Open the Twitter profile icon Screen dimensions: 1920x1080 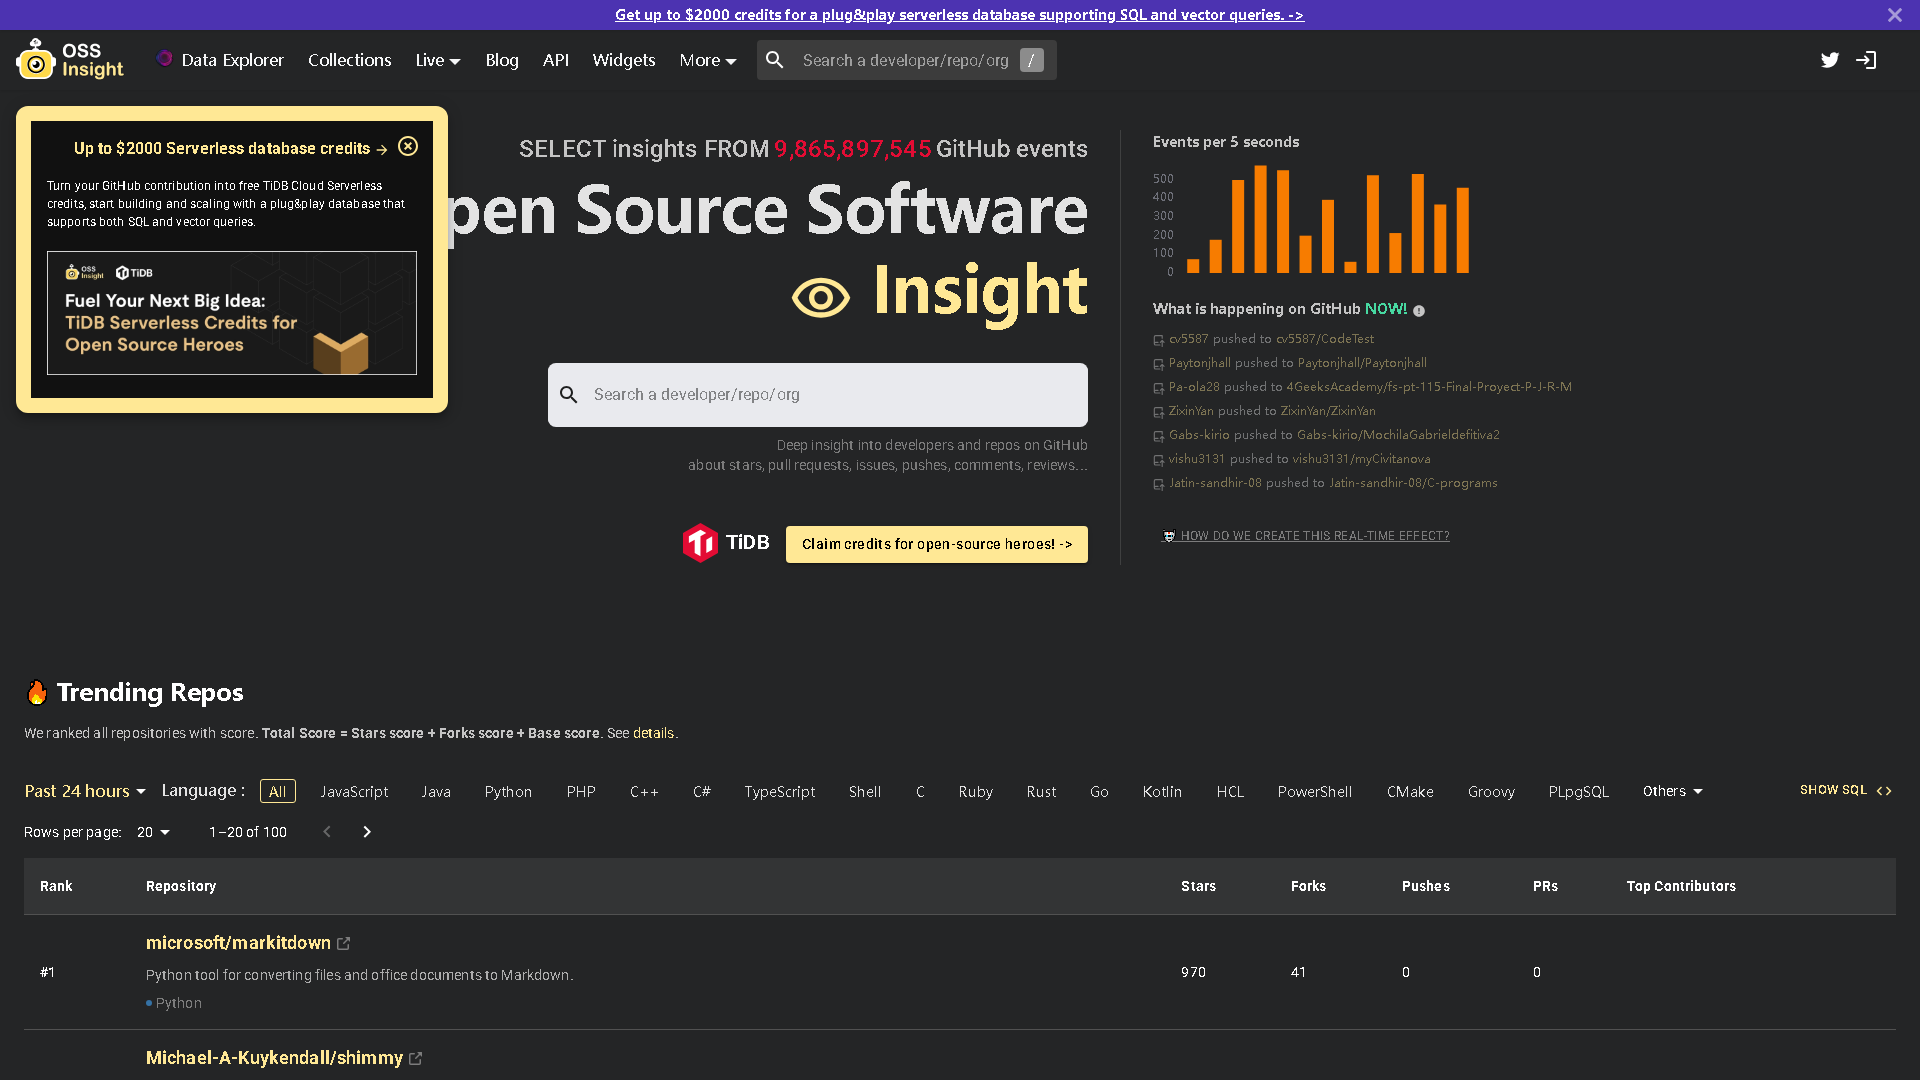click(x=1830, y=60)
